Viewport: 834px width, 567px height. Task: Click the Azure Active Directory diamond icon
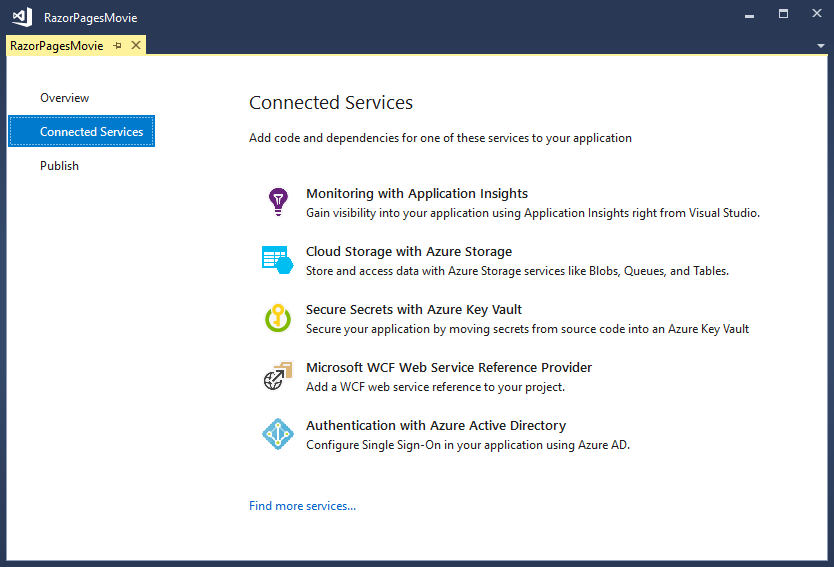pyautogui.click(x=277, y=433)
